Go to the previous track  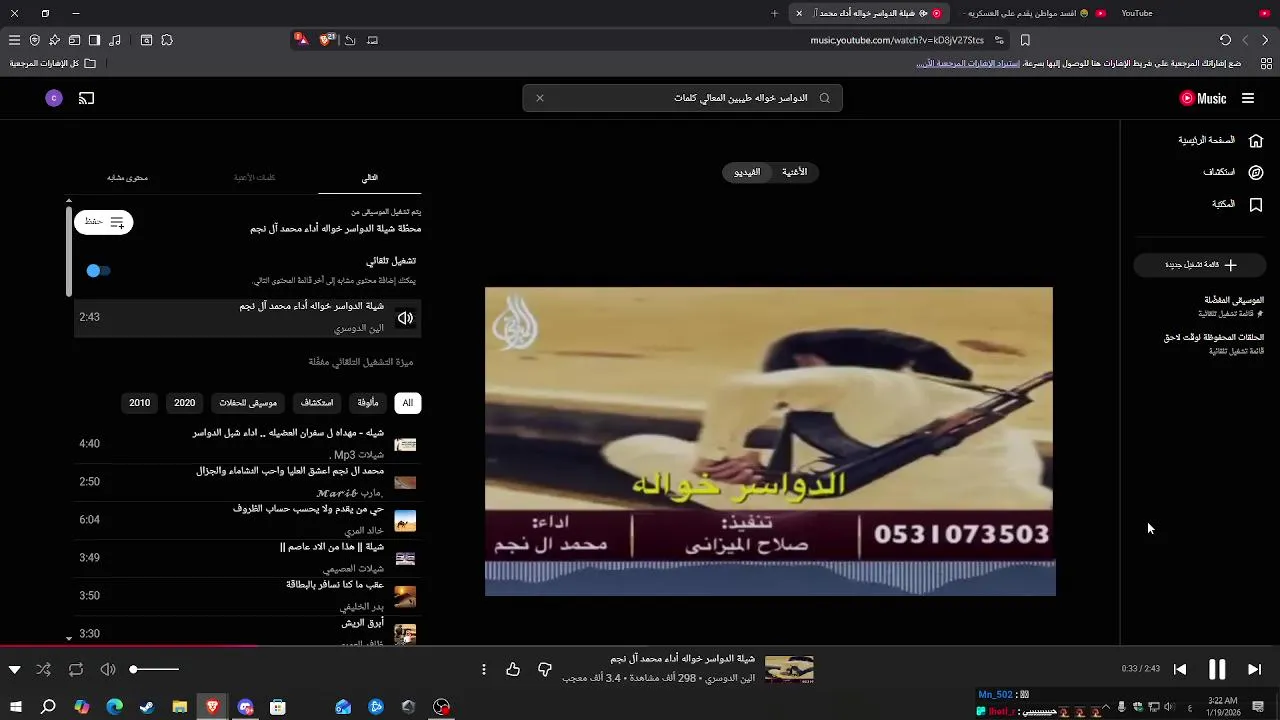tap(1180, 669)
